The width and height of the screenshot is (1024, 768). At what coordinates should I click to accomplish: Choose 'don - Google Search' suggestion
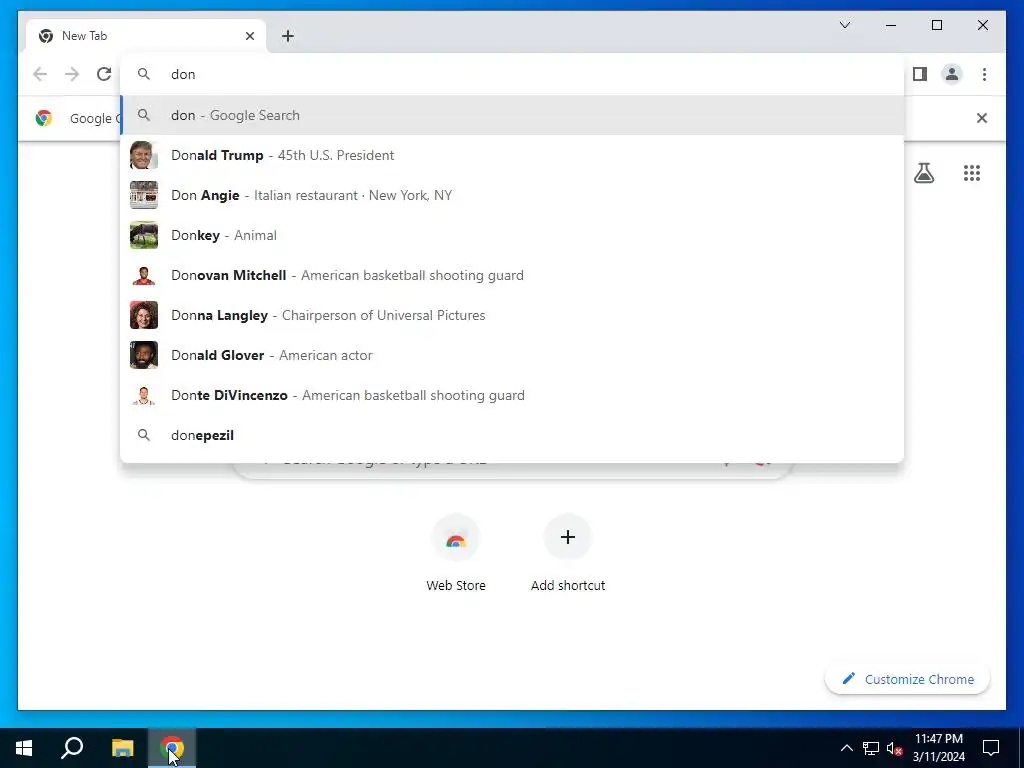point(513,116)
